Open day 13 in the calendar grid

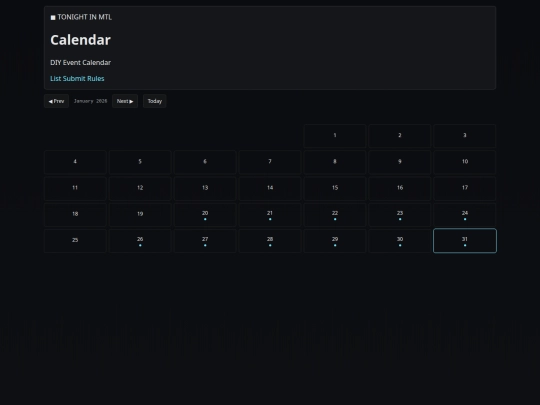click(x=205, y=188)
